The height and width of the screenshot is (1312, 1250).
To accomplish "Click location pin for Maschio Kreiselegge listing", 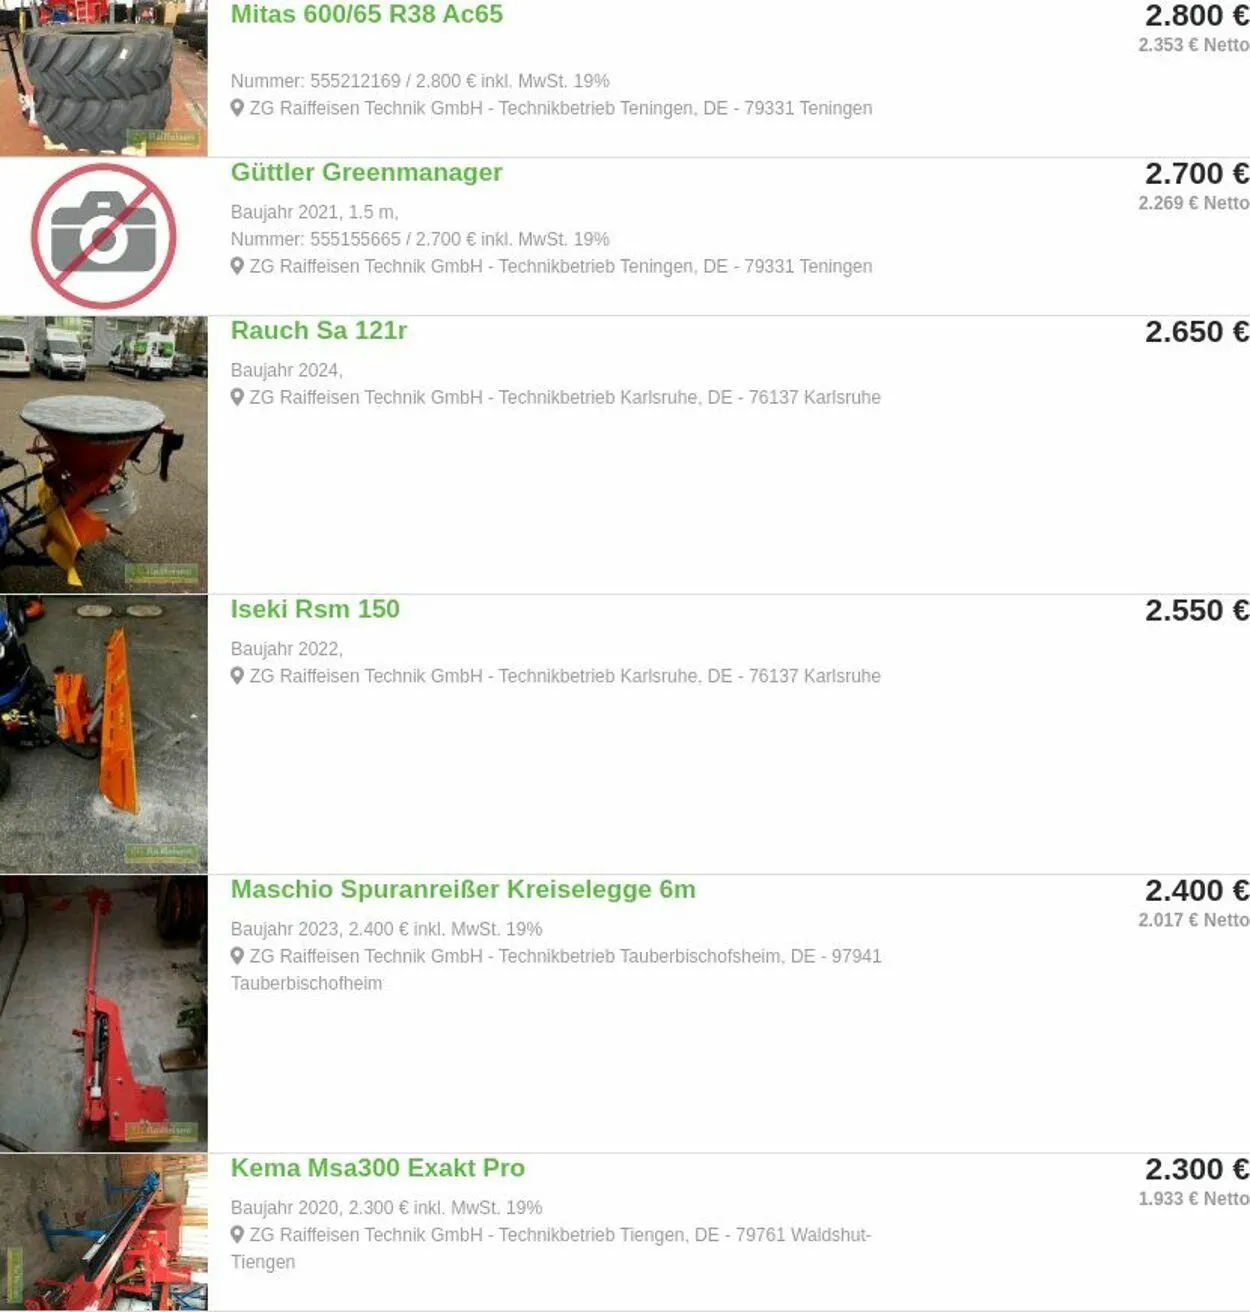I will coord(237,956).
